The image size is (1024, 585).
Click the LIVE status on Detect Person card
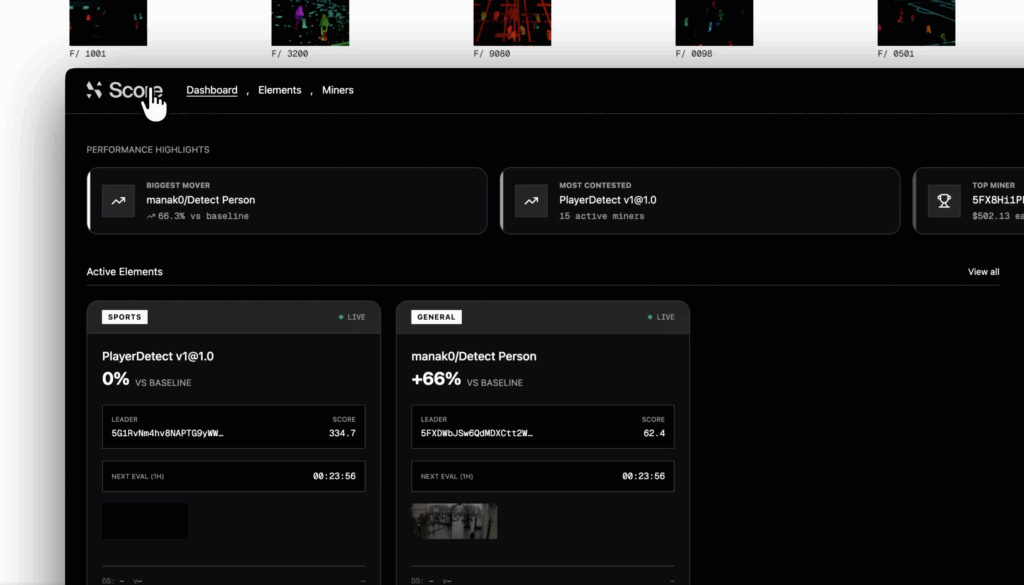661,317
